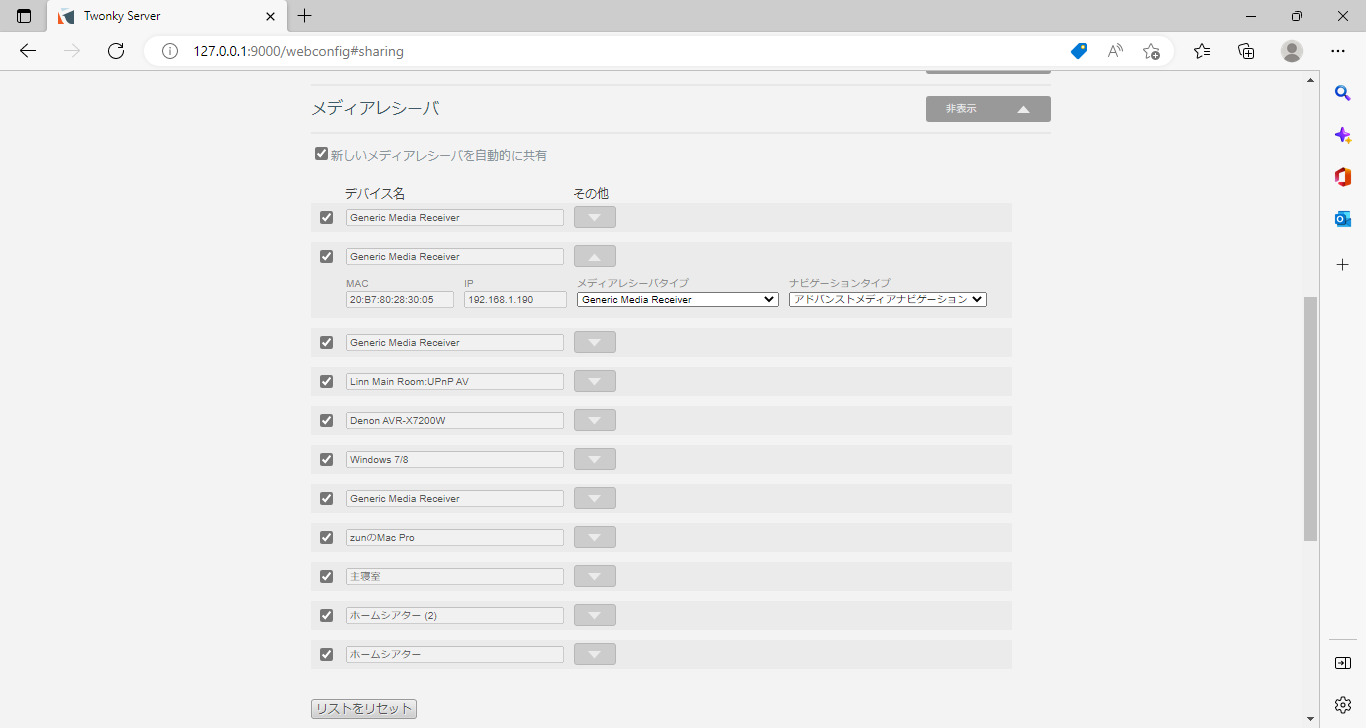This screenshot has width=1366, height=728.
Task: Open the Favorites list
Action: pyautogui.click(x=1202, y=51)
